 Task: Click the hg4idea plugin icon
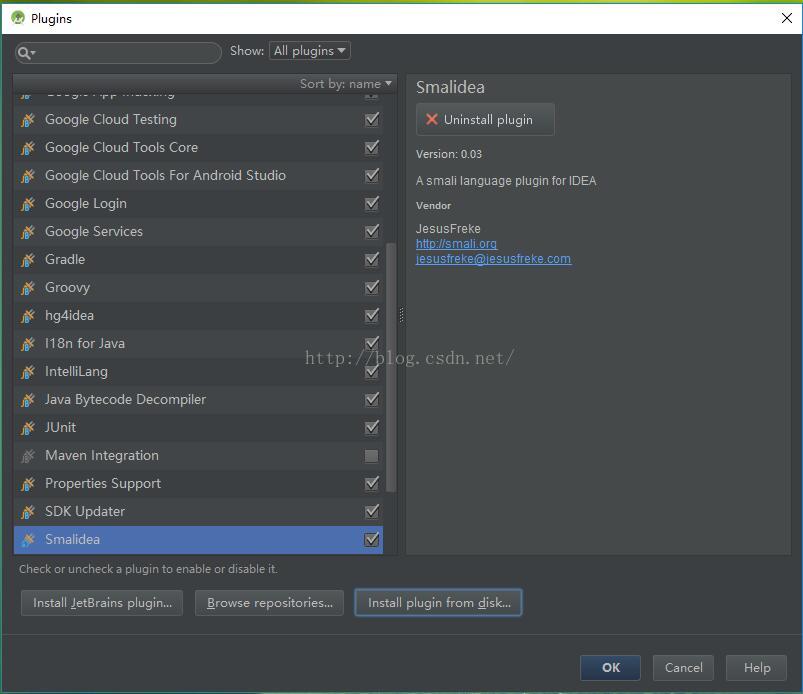28,316
